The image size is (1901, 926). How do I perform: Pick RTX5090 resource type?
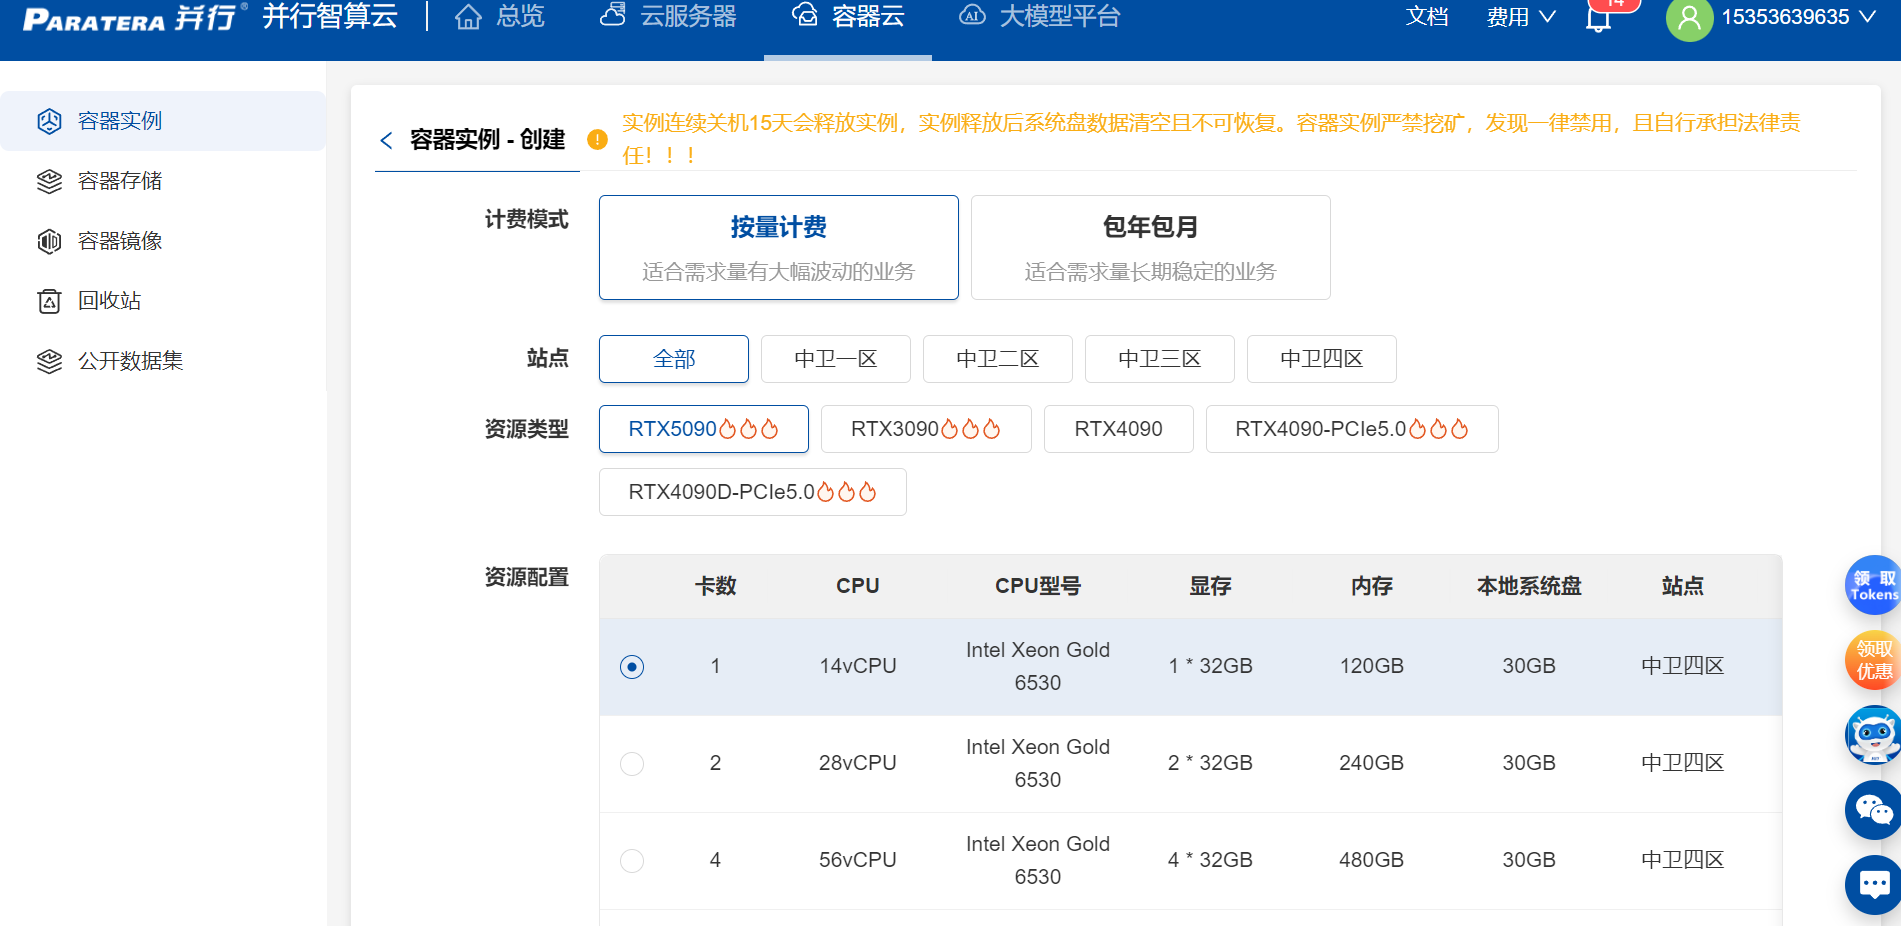(704, 429)
